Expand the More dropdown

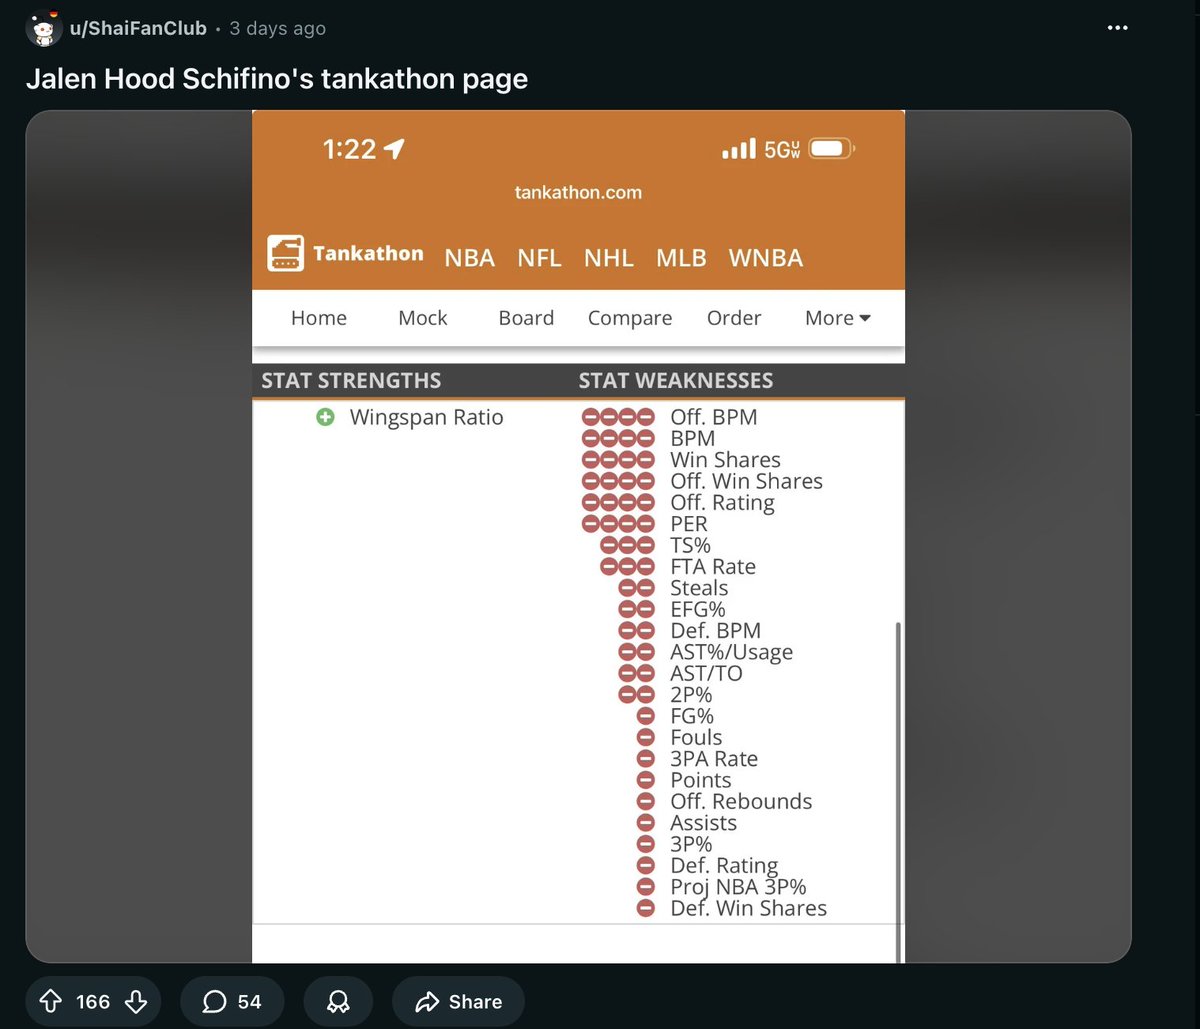[838, 318]
